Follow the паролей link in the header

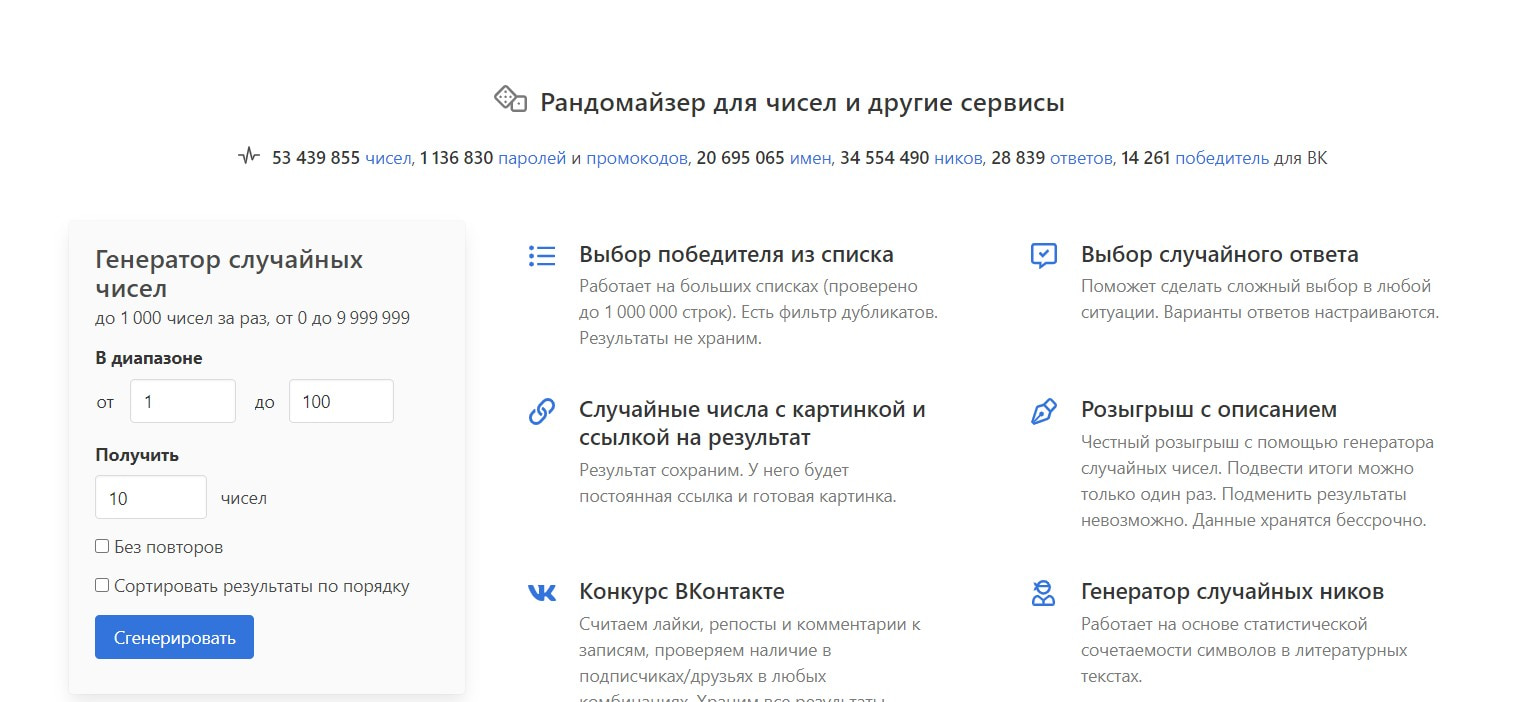(531, 157)
